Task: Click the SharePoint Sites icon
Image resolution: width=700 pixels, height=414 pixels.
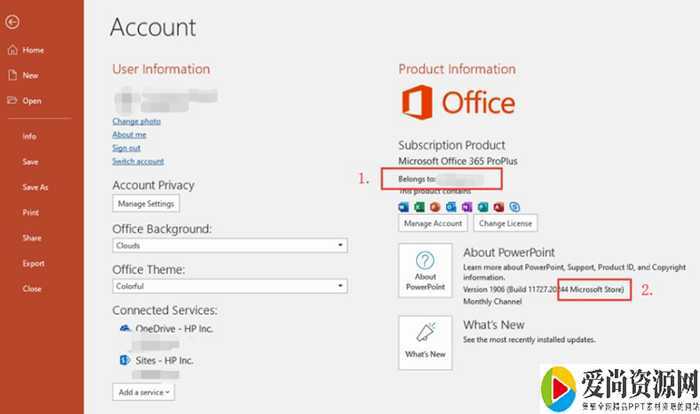Action: 121,359
